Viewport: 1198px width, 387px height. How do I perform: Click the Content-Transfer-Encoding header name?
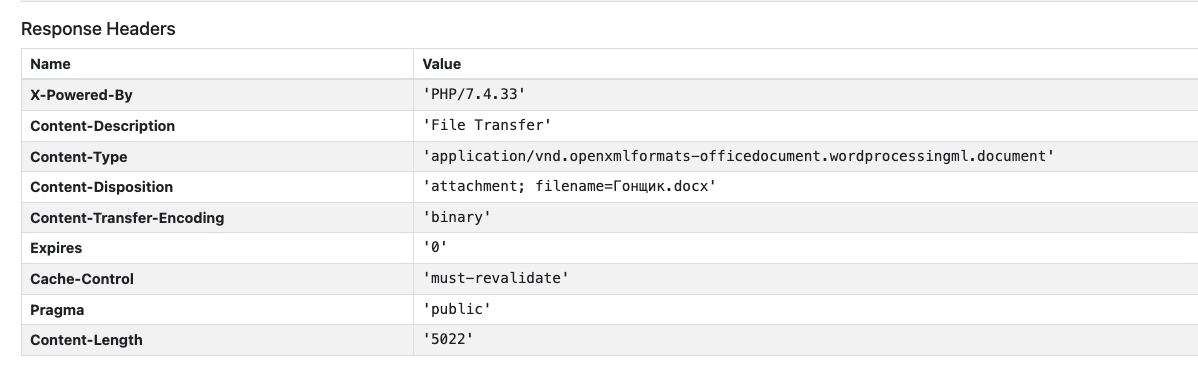(127, 218)
